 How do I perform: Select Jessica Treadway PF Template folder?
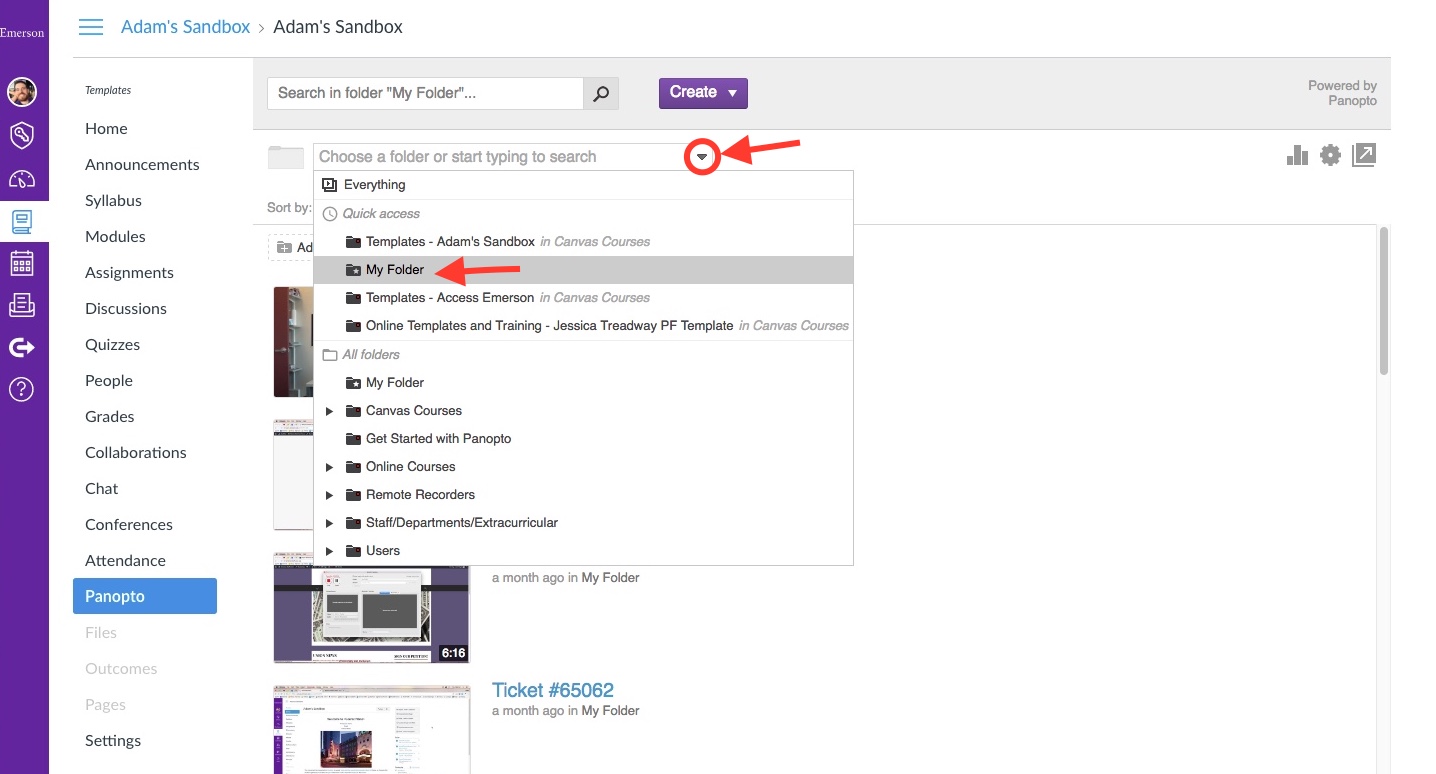pyautogui.click(x=583, y=326)
